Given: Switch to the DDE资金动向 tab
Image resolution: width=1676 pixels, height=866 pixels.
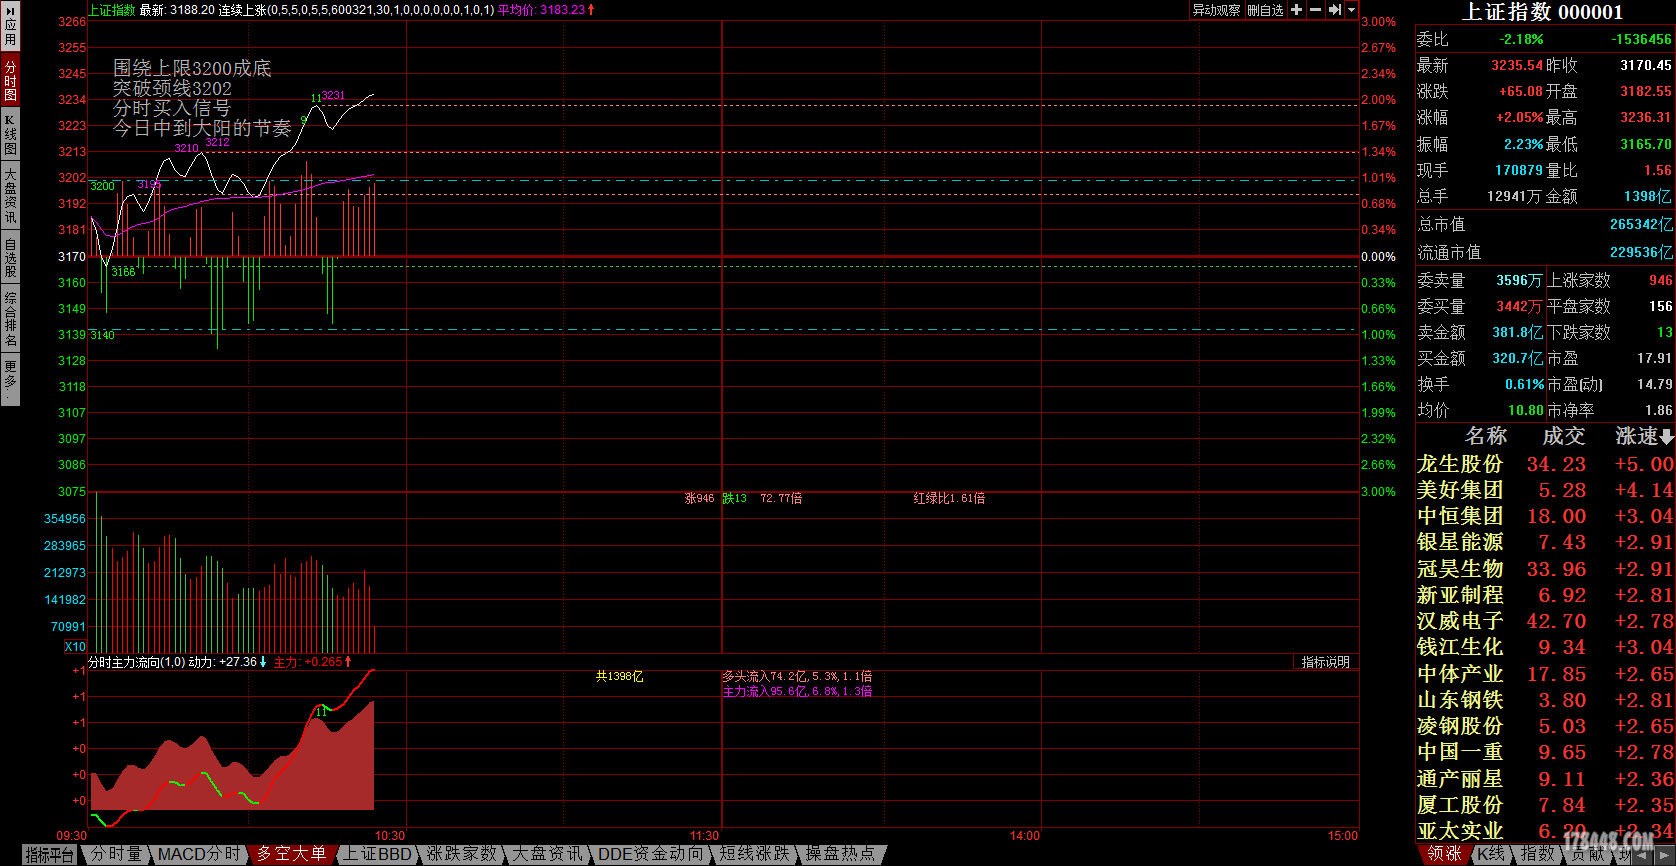Looking at the screenshot, I should tap(651, 854).
